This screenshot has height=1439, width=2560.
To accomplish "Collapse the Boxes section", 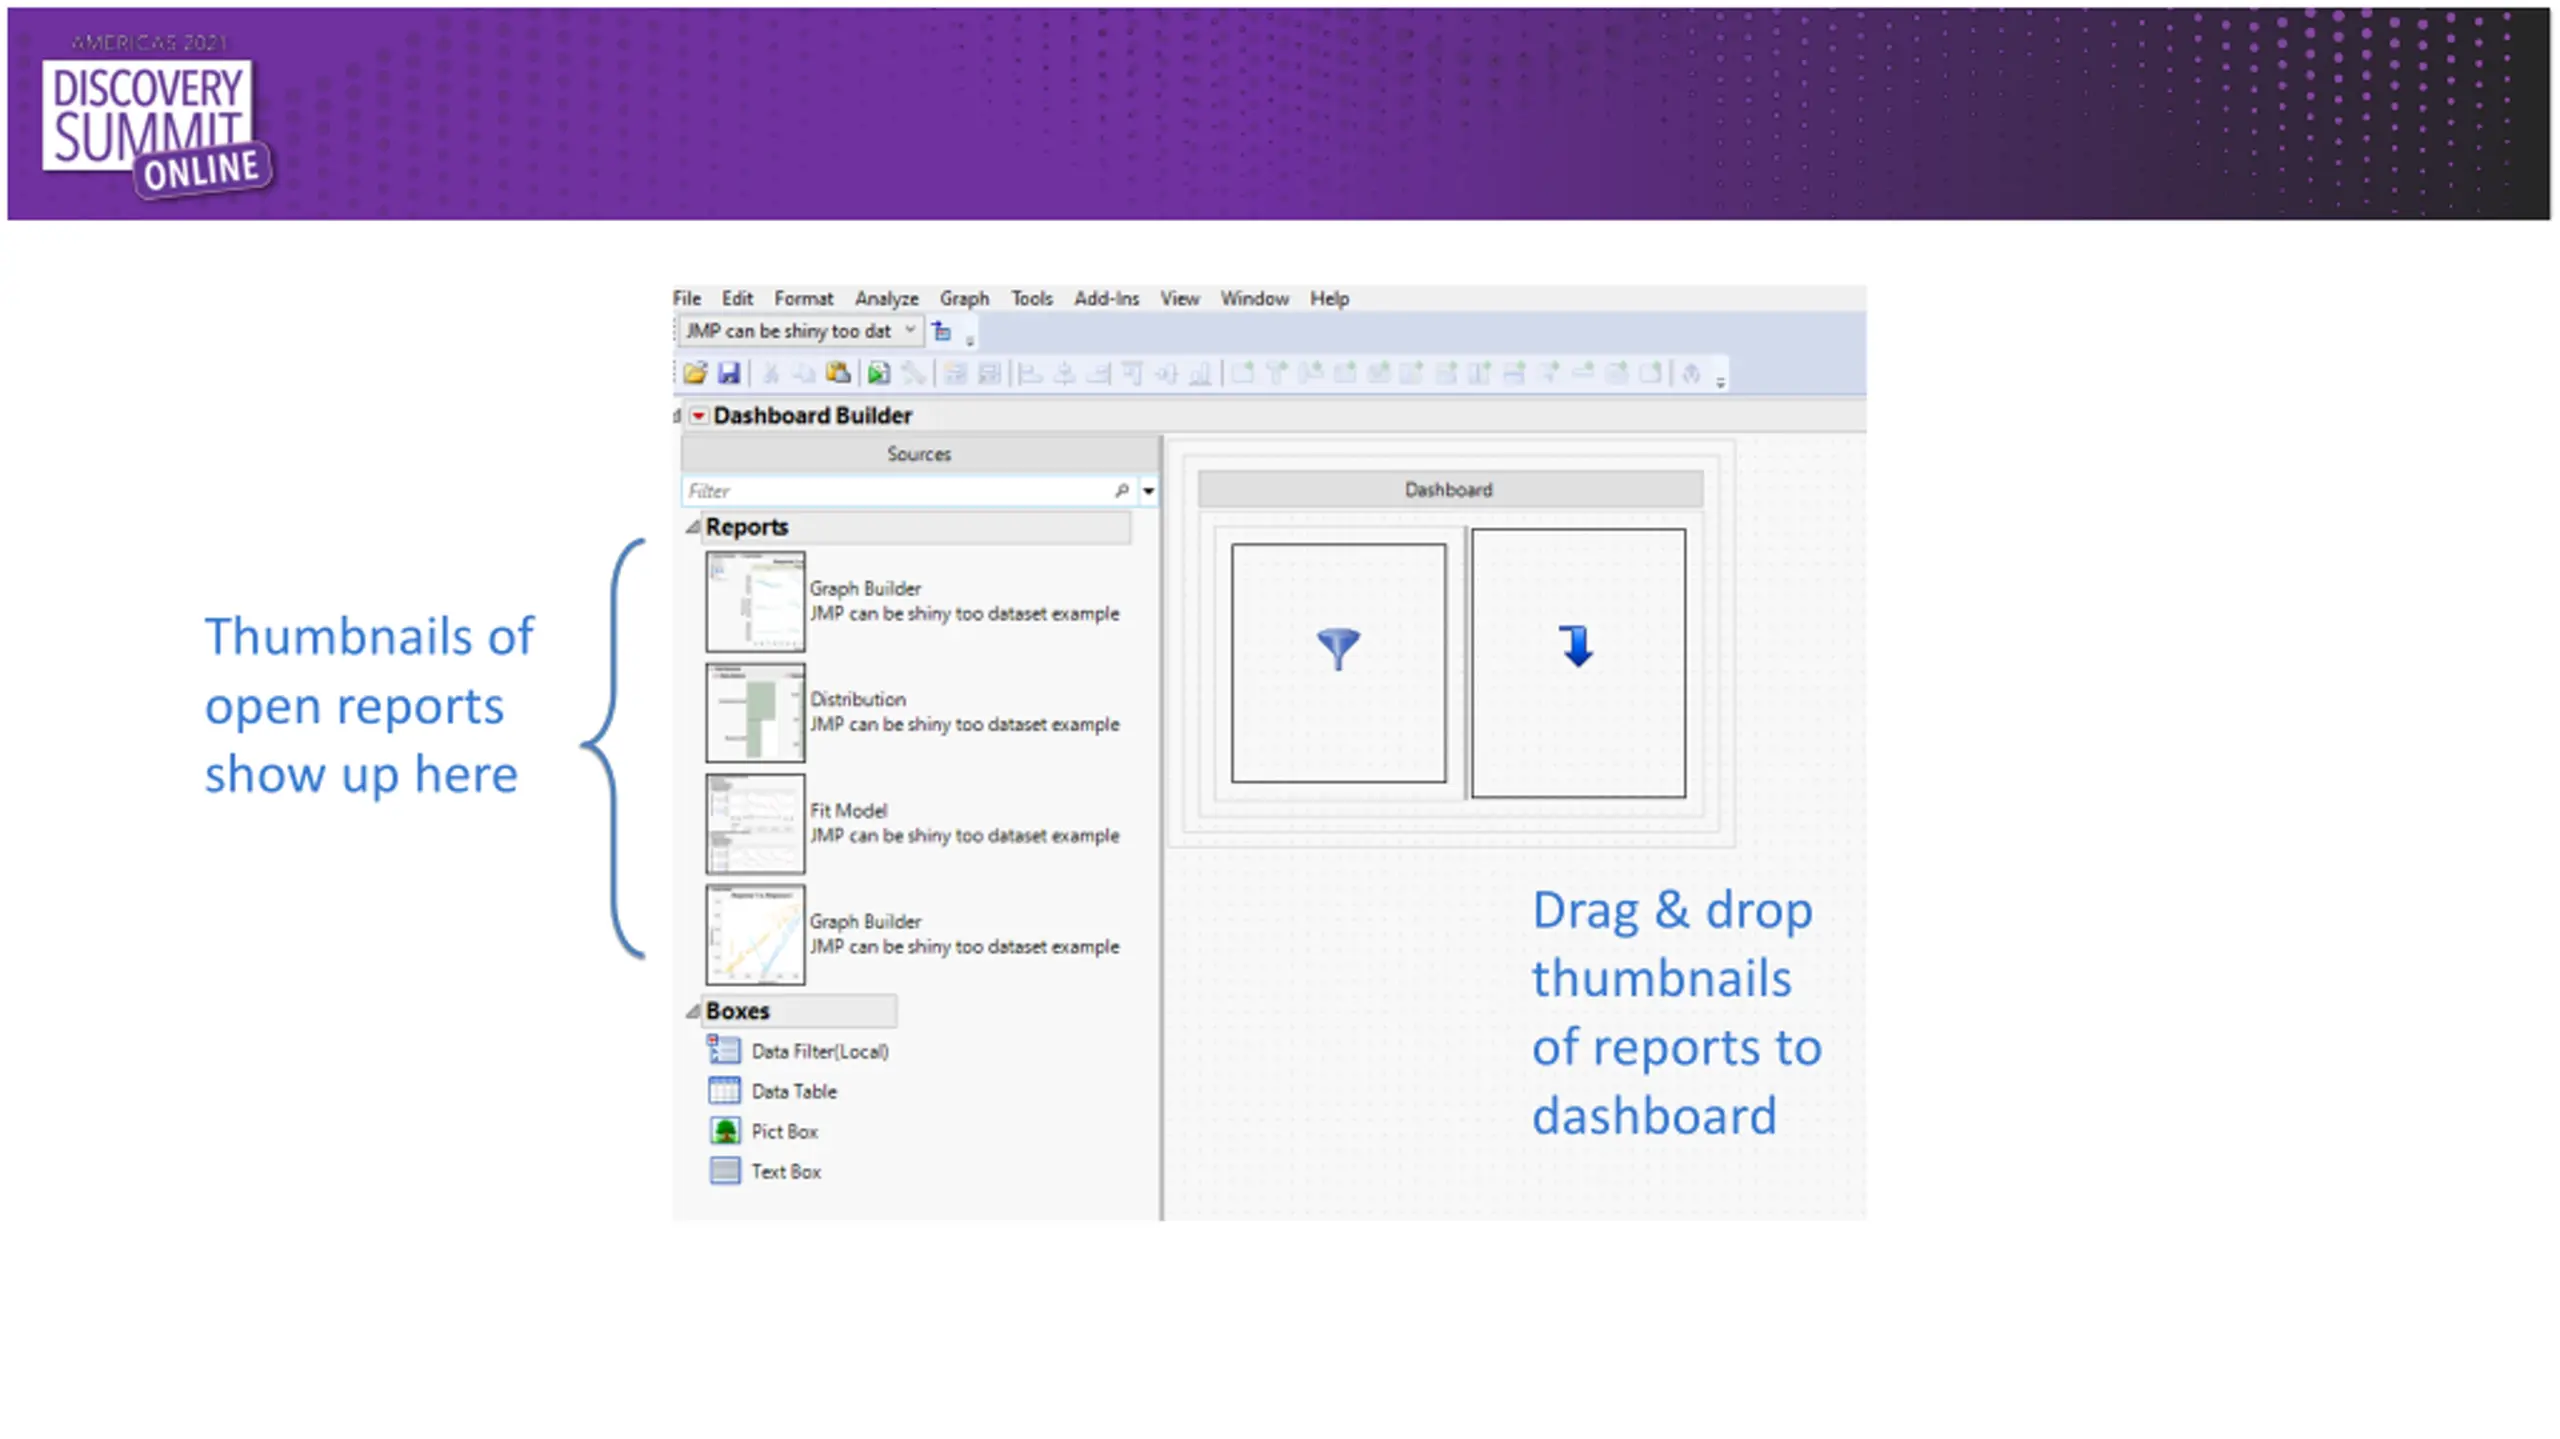I will pos(692,1011).
